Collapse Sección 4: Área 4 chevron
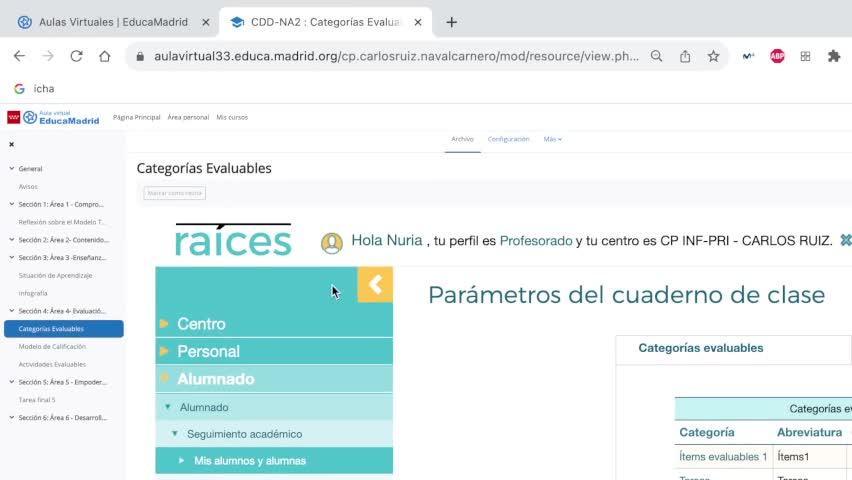The width and height of the screenshot is (852, 480). pyautogui.click(x=11, y=311)
